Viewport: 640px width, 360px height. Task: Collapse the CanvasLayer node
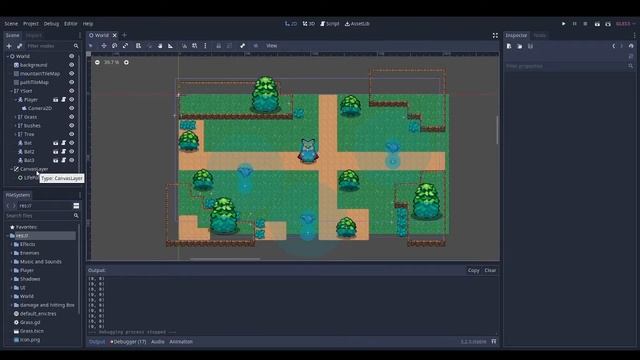click(x=11, y=169)
